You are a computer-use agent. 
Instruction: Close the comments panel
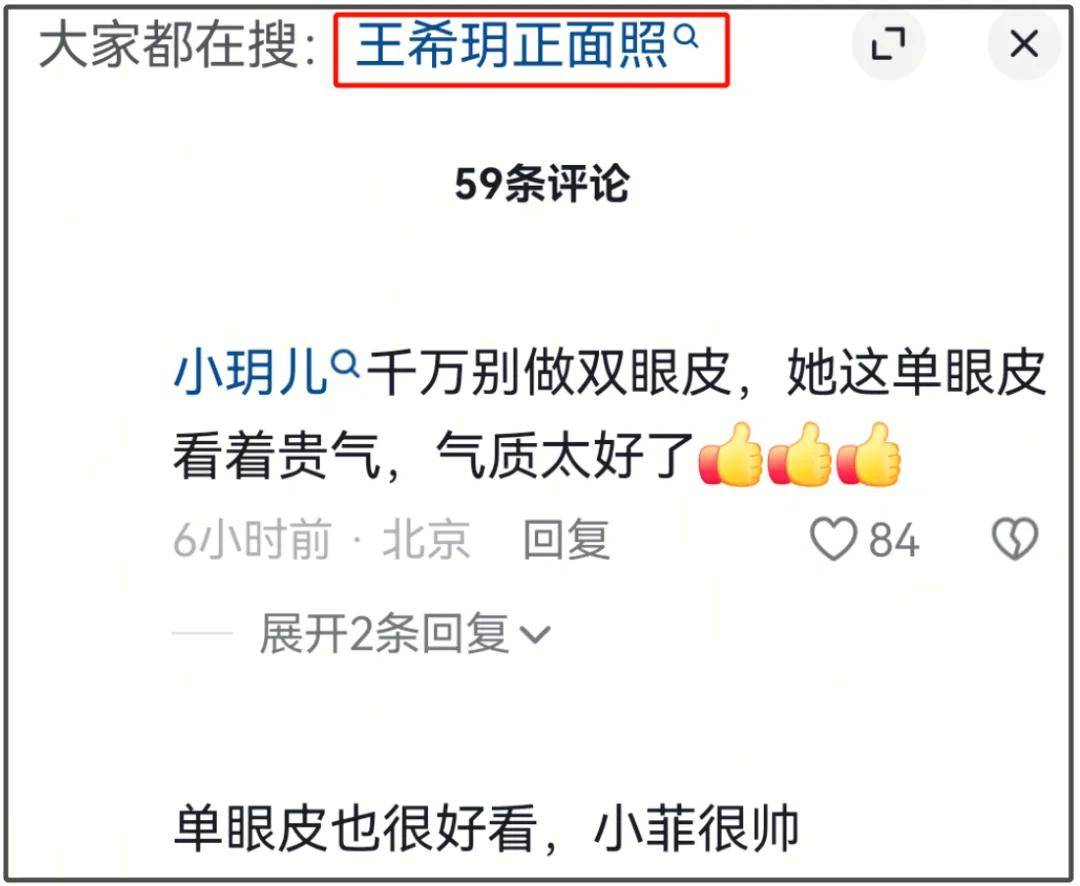point(1024,45)
